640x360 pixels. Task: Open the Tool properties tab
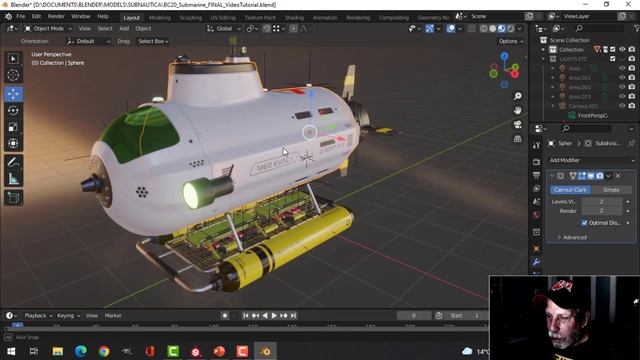tap(537, 145)
